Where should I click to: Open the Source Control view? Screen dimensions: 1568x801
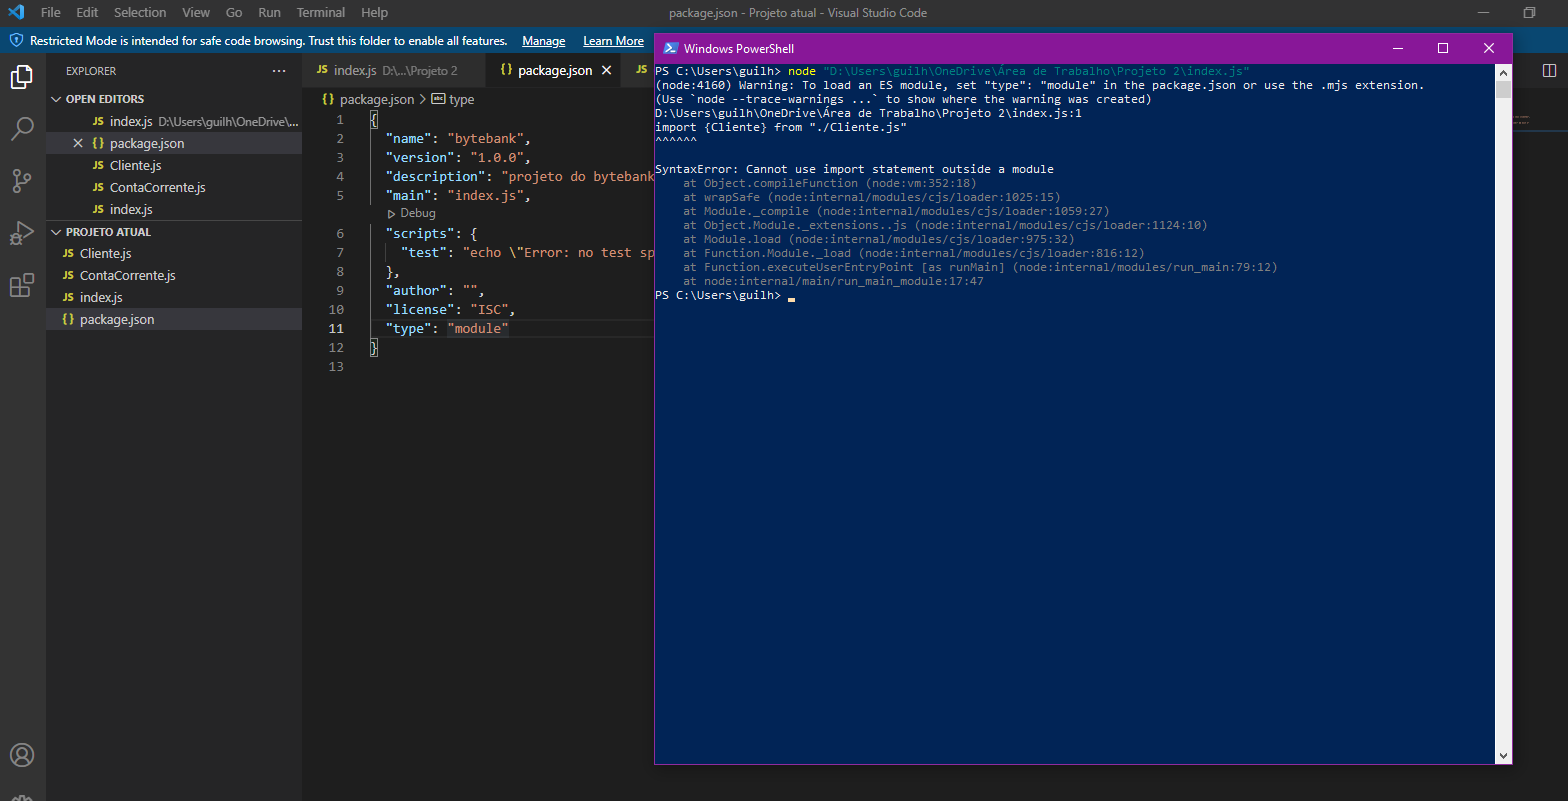[x=22, y=181]
